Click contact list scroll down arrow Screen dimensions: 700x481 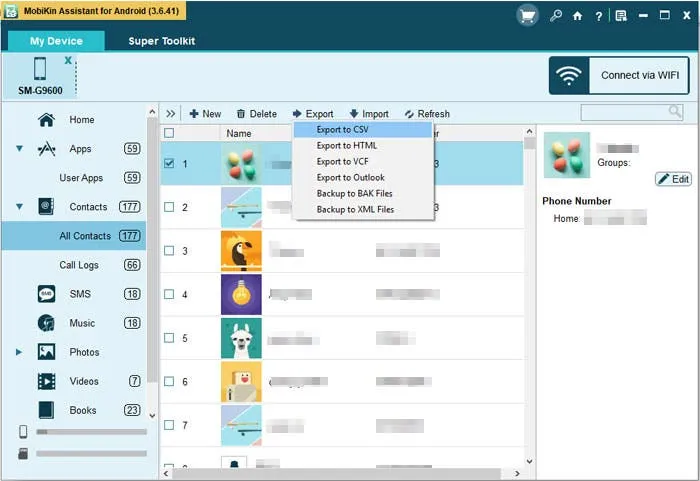pyautogui.click(x=529, y=461)
